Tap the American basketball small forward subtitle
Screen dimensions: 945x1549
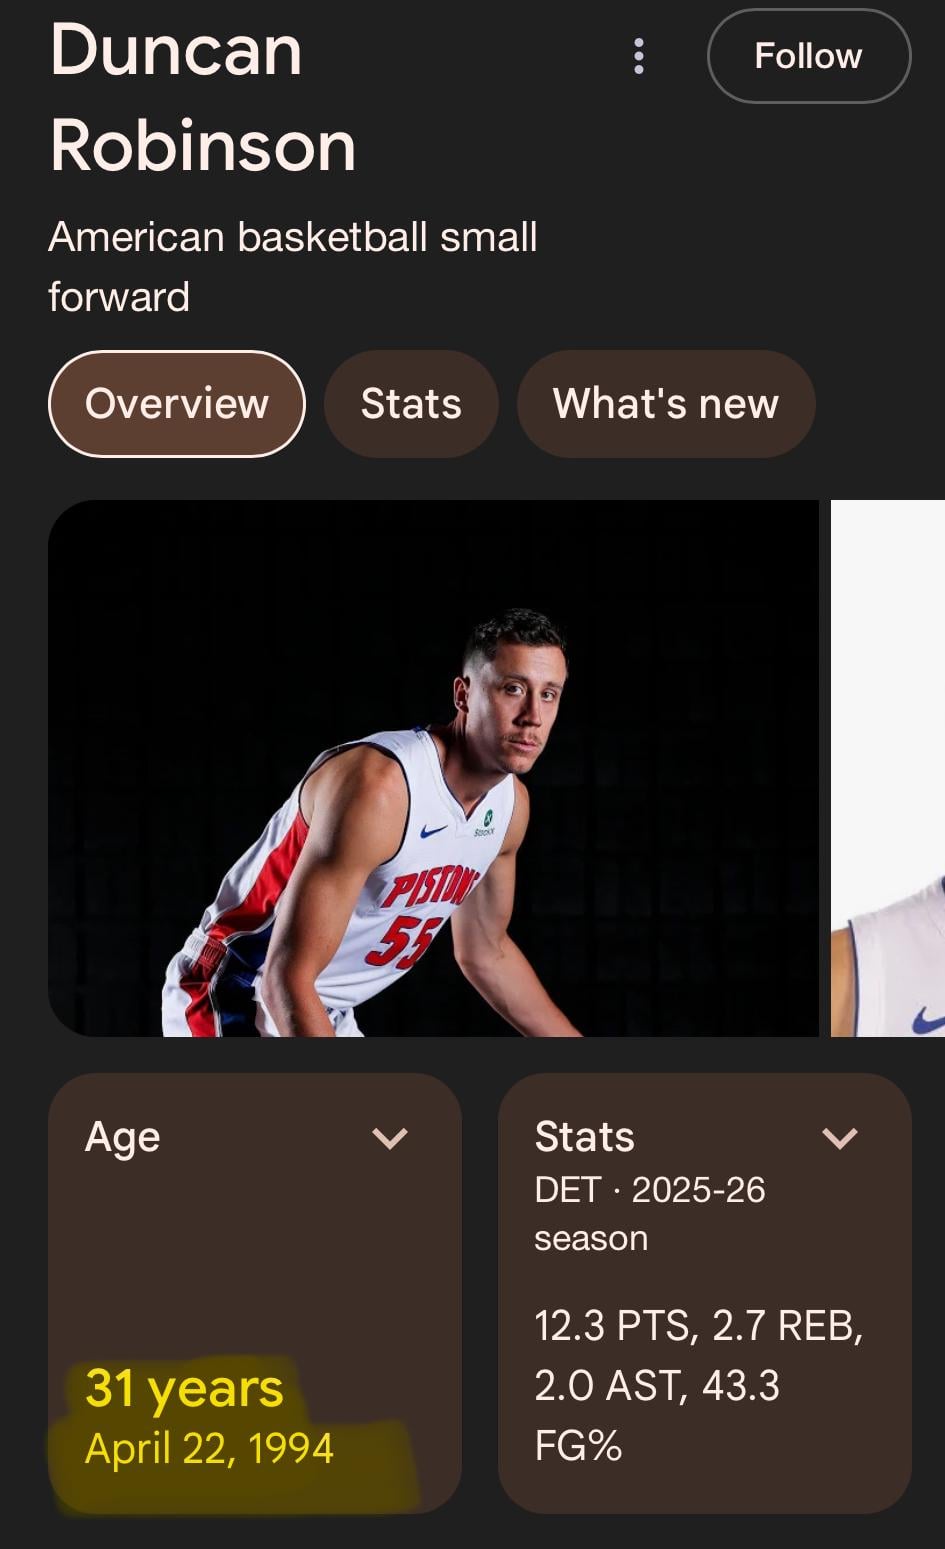[x=292, y=267]
